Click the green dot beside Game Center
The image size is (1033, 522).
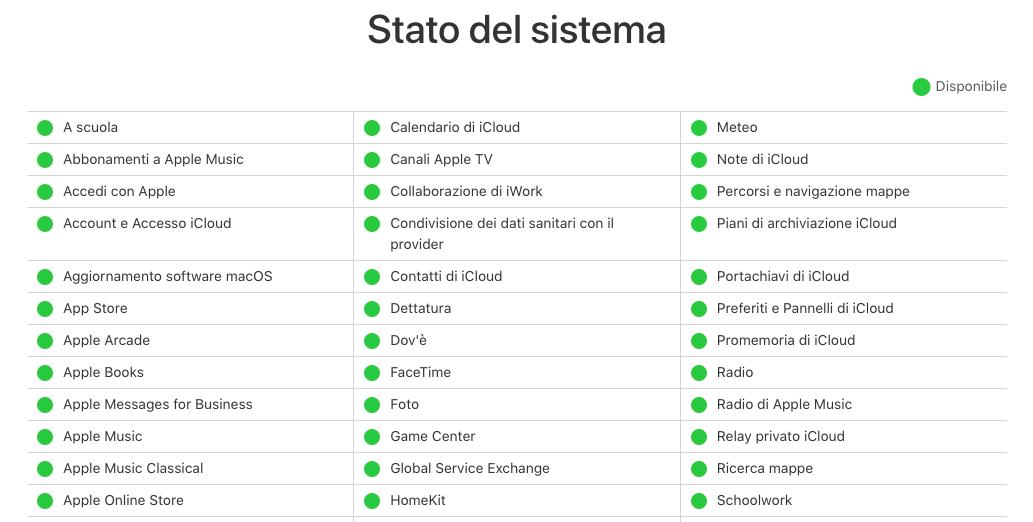[372, 437]
